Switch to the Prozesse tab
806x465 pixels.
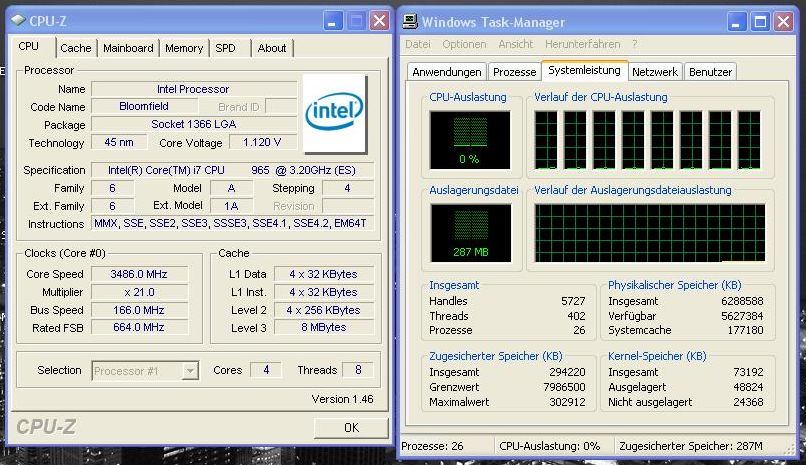[x=515, y=72]
